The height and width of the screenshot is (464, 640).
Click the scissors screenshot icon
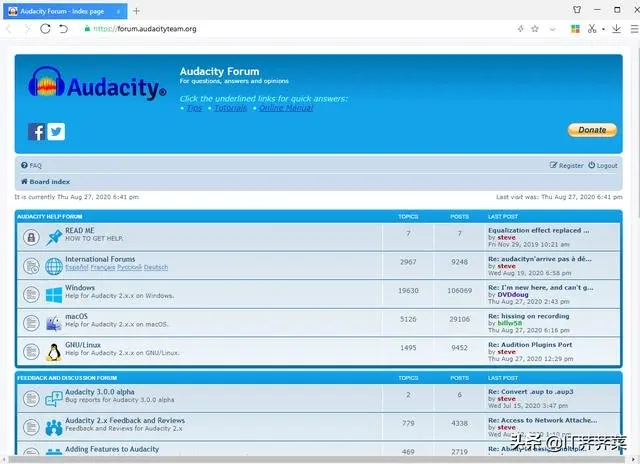pos(592,29)
